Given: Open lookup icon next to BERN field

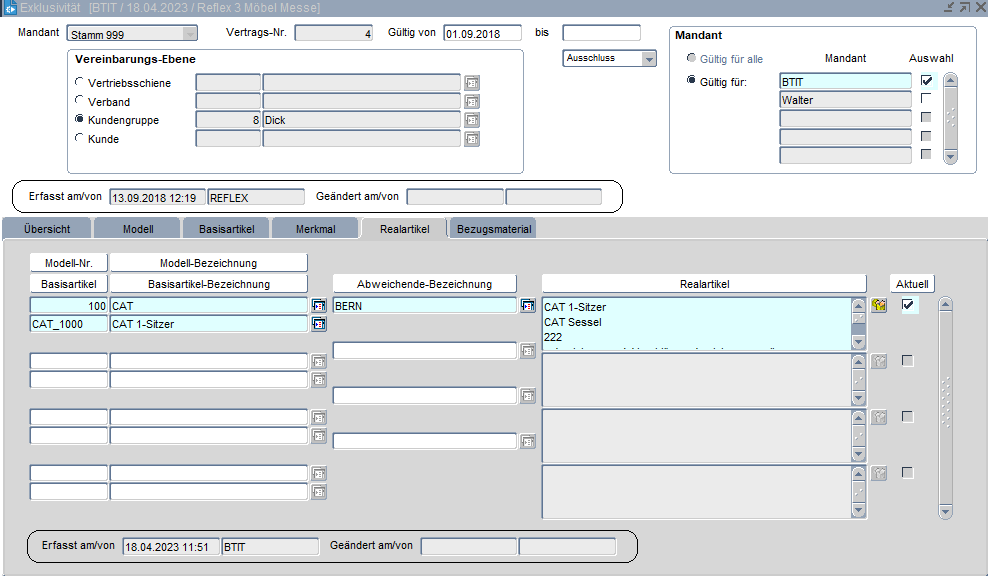Looking at the screenshot, I should [x=528, y=306].
